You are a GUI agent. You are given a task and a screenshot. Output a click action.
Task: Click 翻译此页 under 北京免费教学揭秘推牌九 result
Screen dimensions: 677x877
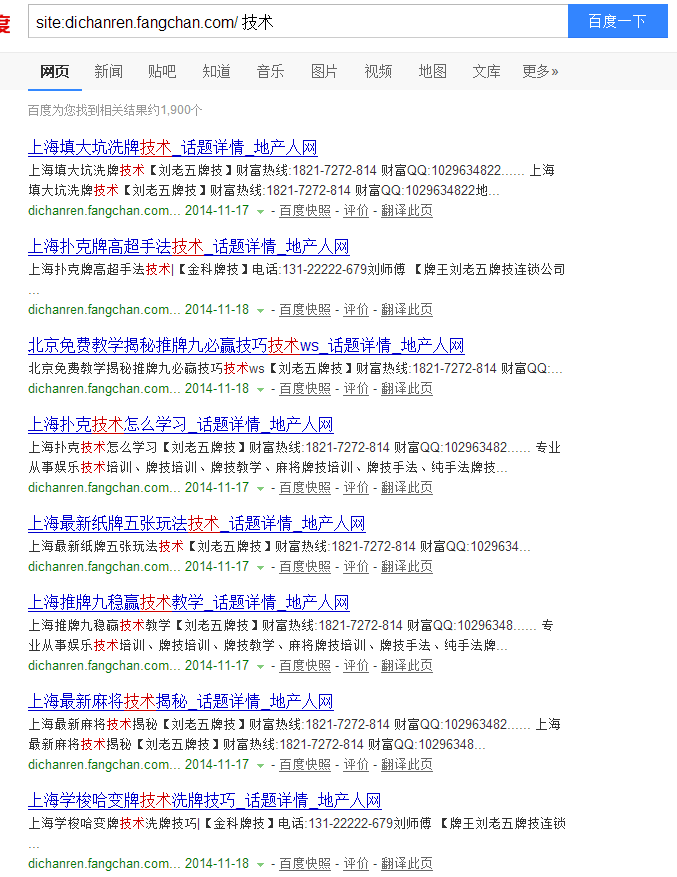coord(407,389)
